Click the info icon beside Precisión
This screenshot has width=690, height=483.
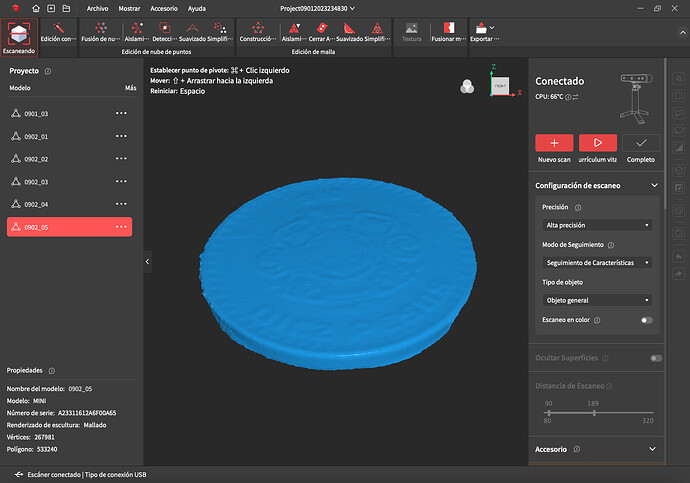click(x=578, y=208)
